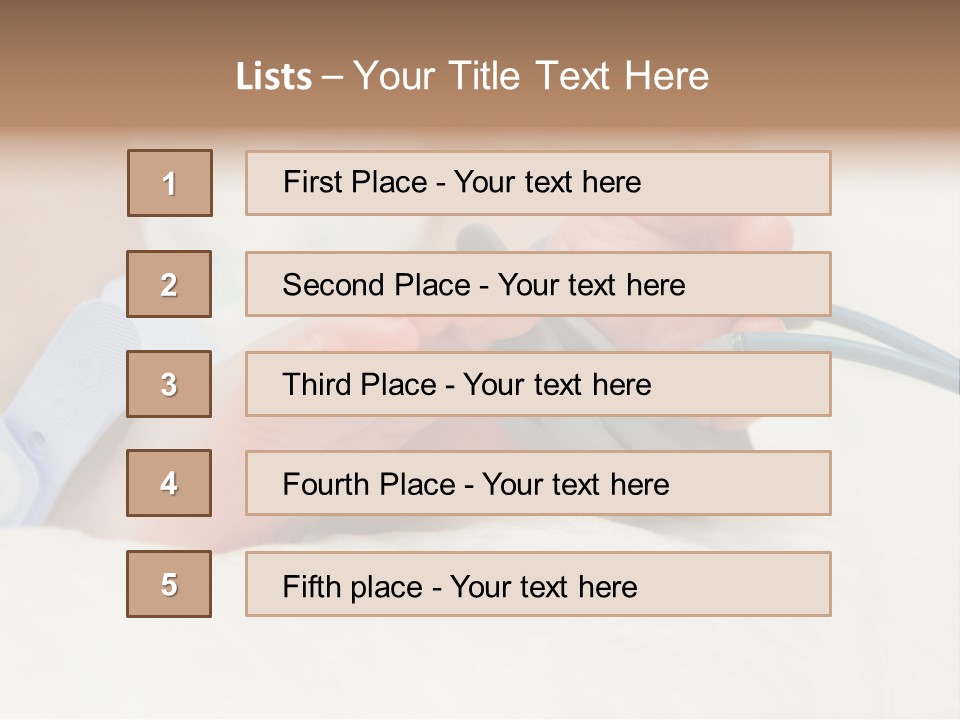This screenshot has height=720, width=960.
Task: Select the number 2 box
Action: (x=169, y=284)
